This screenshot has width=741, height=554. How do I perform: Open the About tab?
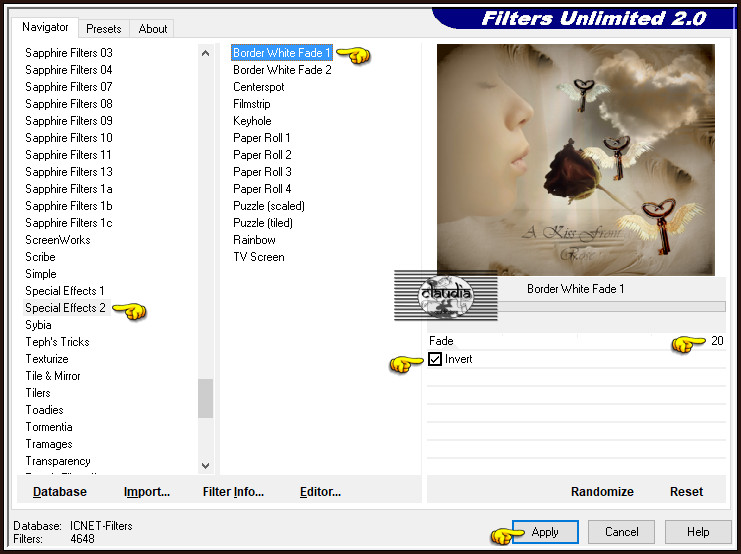pos(153,29)
